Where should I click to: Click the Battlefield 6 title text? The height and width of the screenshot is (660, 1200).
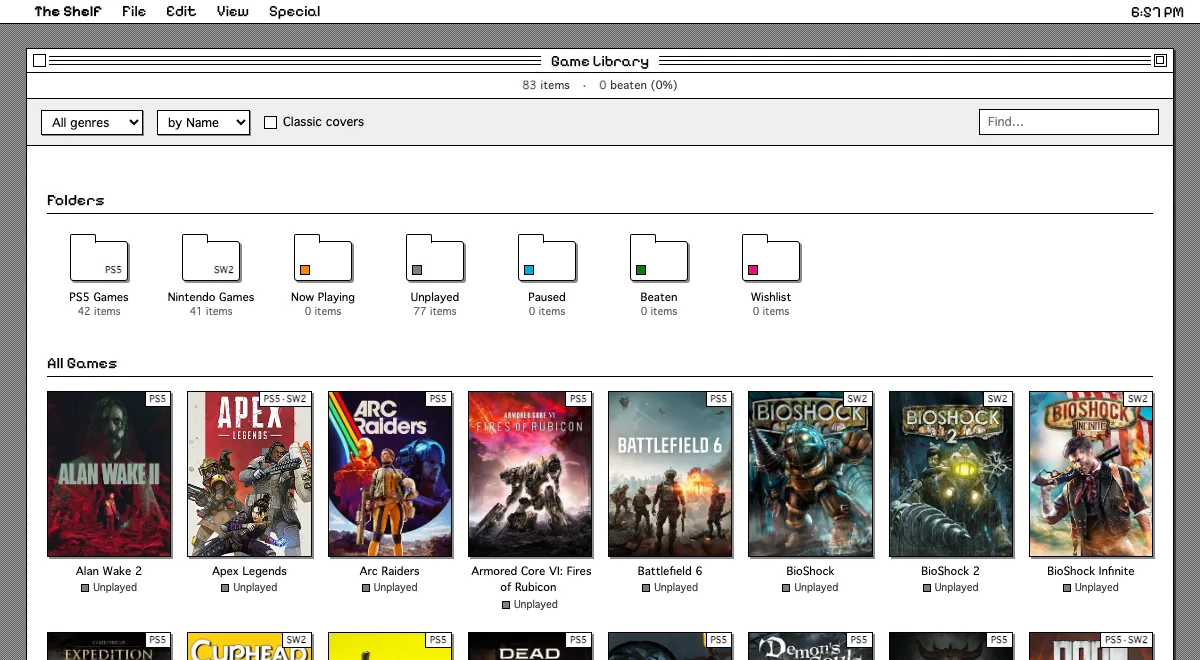click(670, 571)
